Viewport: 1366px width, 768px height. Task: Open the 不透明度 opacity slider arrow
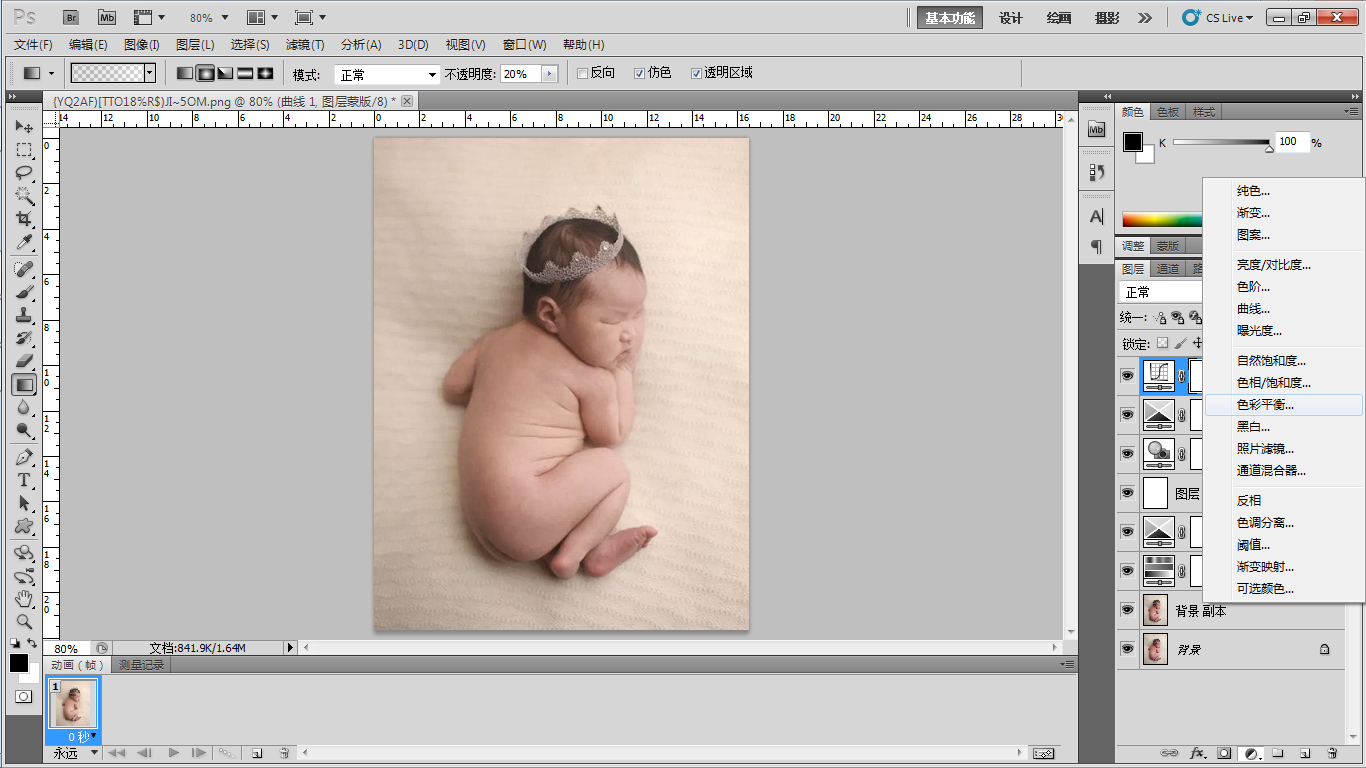[549, 74]
